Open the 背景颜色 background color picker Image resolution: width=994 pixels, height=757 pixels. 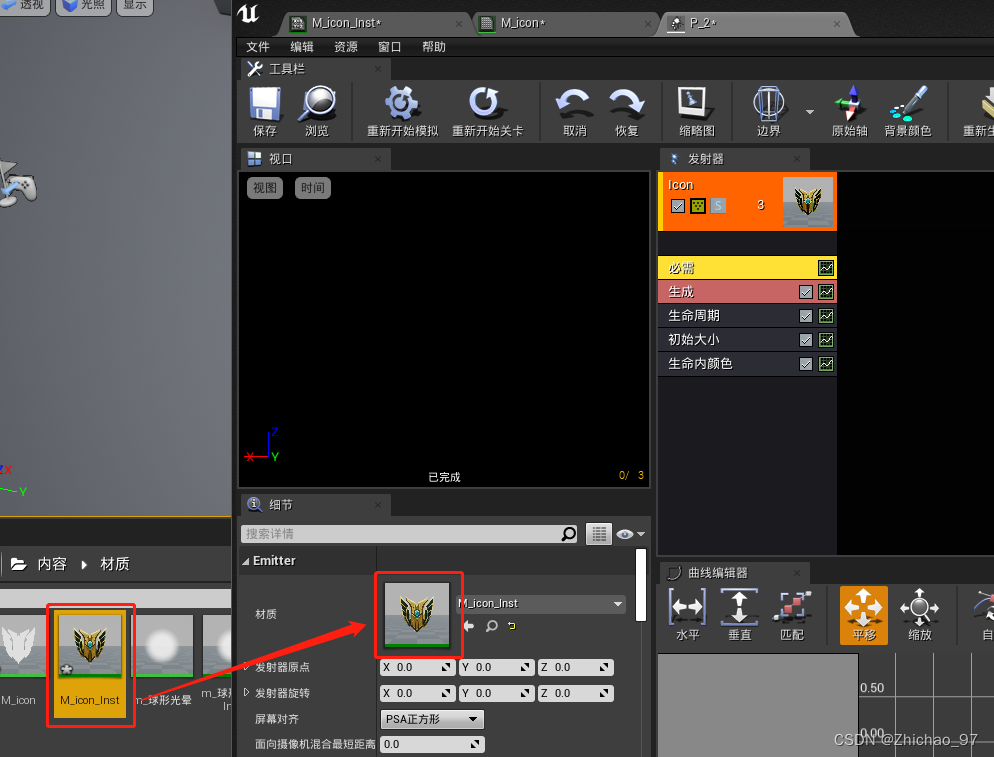coord(908,111)
